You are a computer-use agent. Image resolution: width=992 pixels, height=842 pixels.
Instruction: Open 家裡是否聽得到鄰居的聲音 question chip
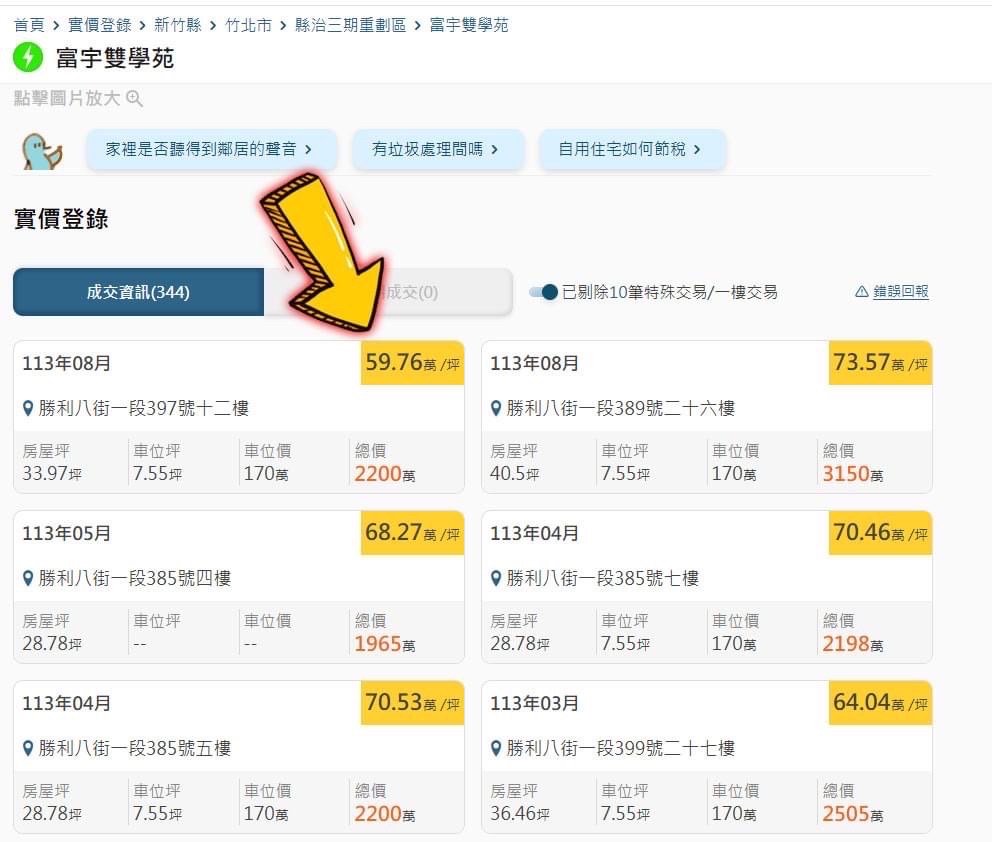[211, 149]
